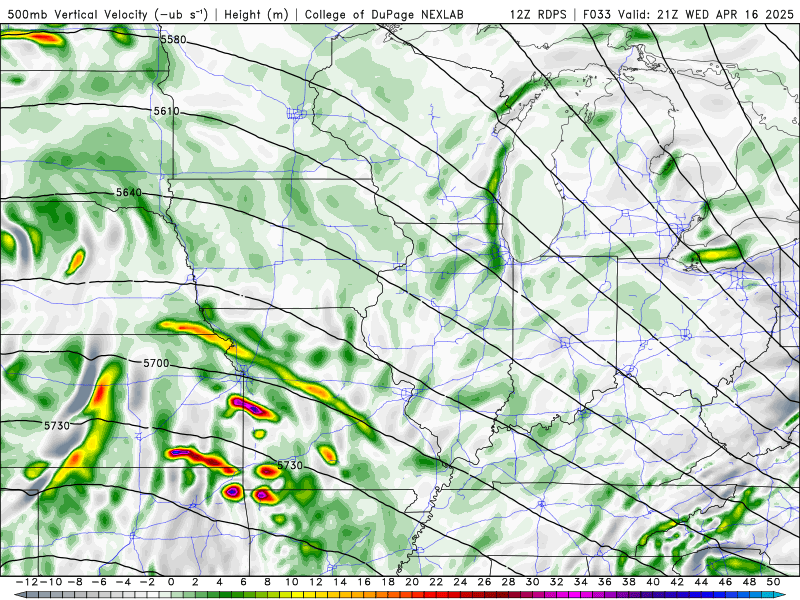
Task: Click the 16 value on the color scale
Action: tap(364, 582)
